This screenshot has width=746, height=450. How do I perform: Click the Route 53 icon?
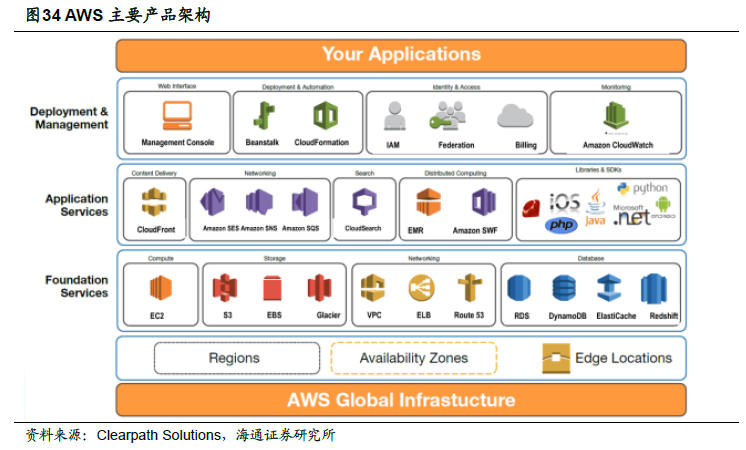tap(470, 290)
